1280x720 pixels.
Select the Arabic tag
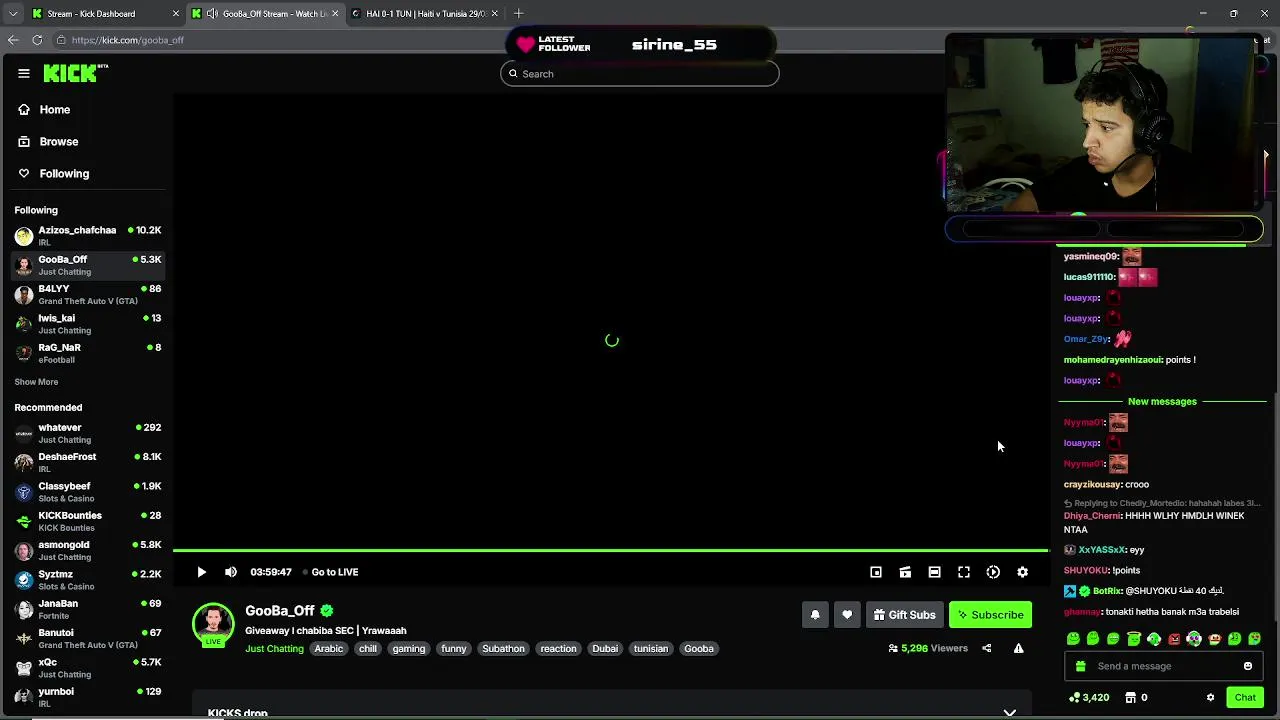point(328,649)
